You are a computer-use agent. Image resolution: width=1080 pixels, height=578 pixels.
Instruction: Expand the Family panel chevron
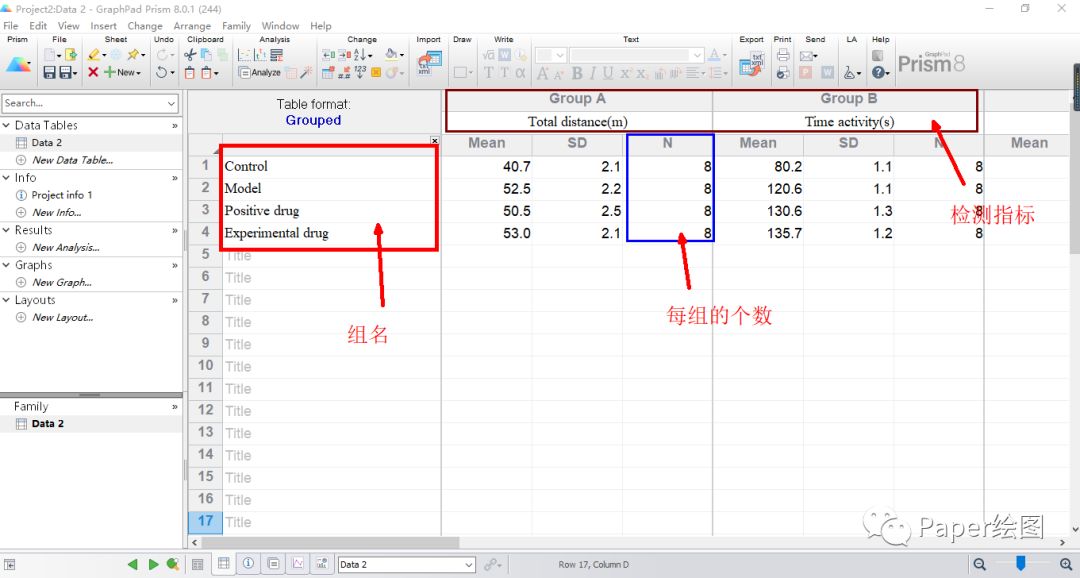pyautogui.click(x=174, y=407)
